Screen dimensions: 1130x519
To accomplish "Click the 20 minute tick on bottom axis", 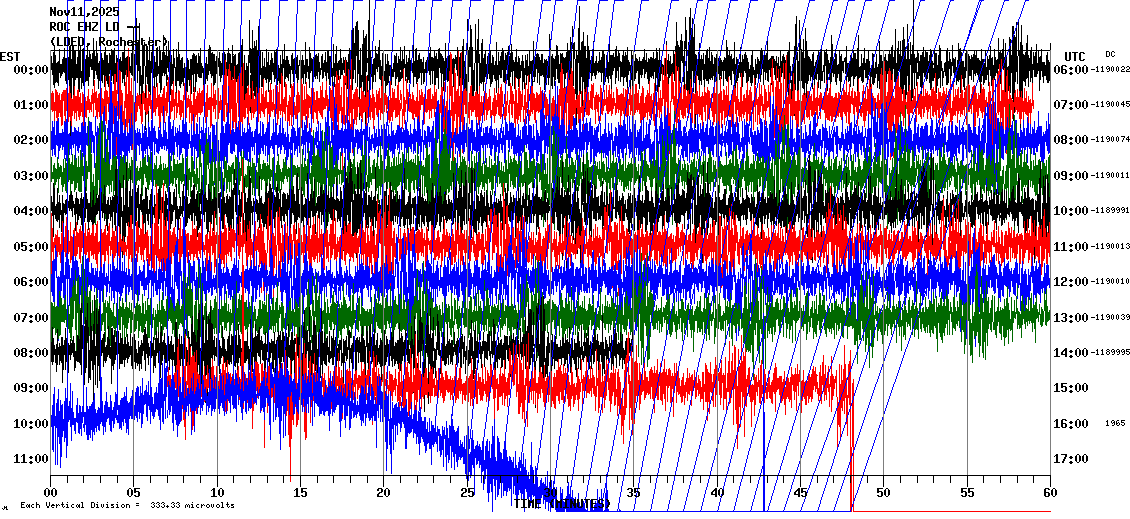I will 383,493.
